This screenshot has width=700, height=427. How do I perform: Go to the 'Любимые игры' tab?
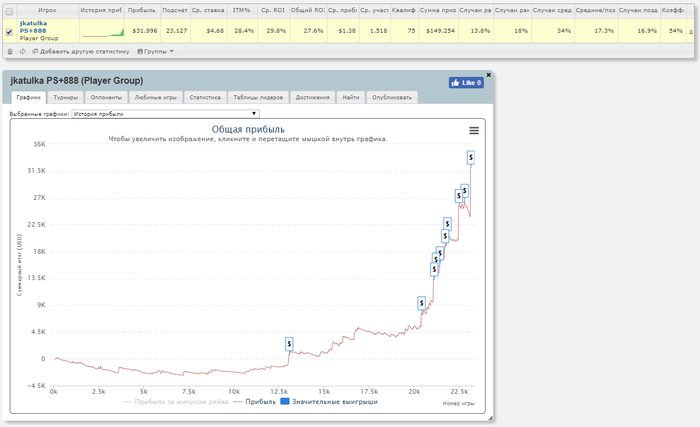coord(156,97)
